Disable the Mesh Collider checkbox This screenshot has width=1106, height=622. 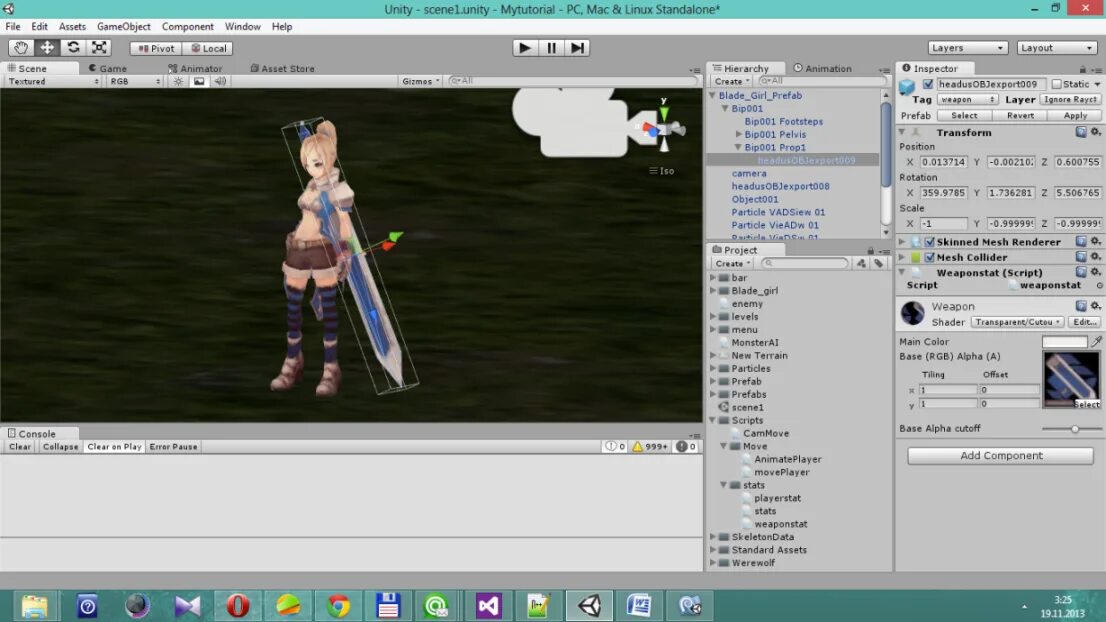pyautogui.click(x=930, y=257)
